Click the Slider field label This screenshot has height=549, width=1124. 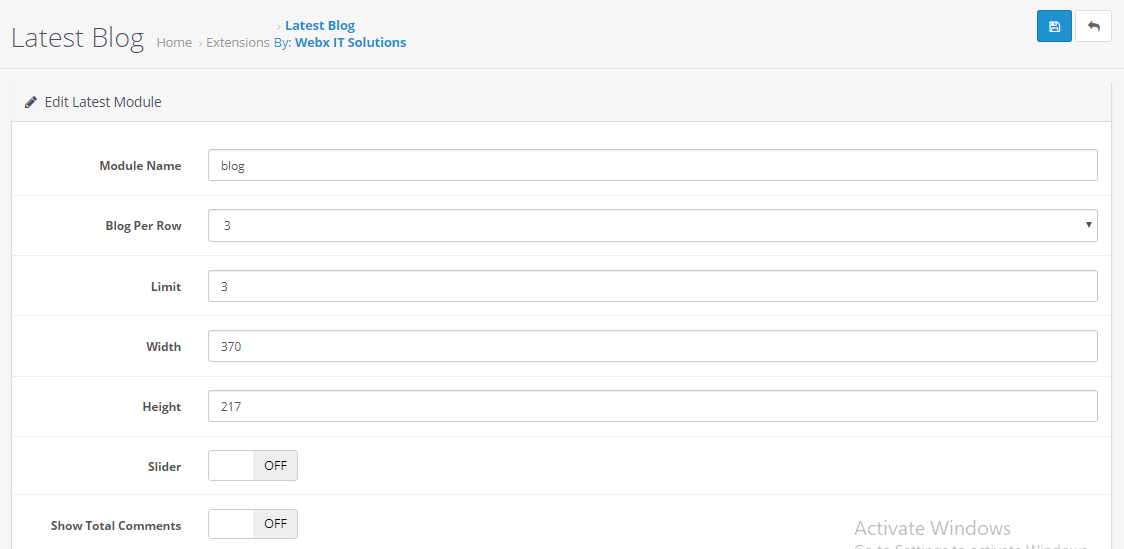[164, 467]
